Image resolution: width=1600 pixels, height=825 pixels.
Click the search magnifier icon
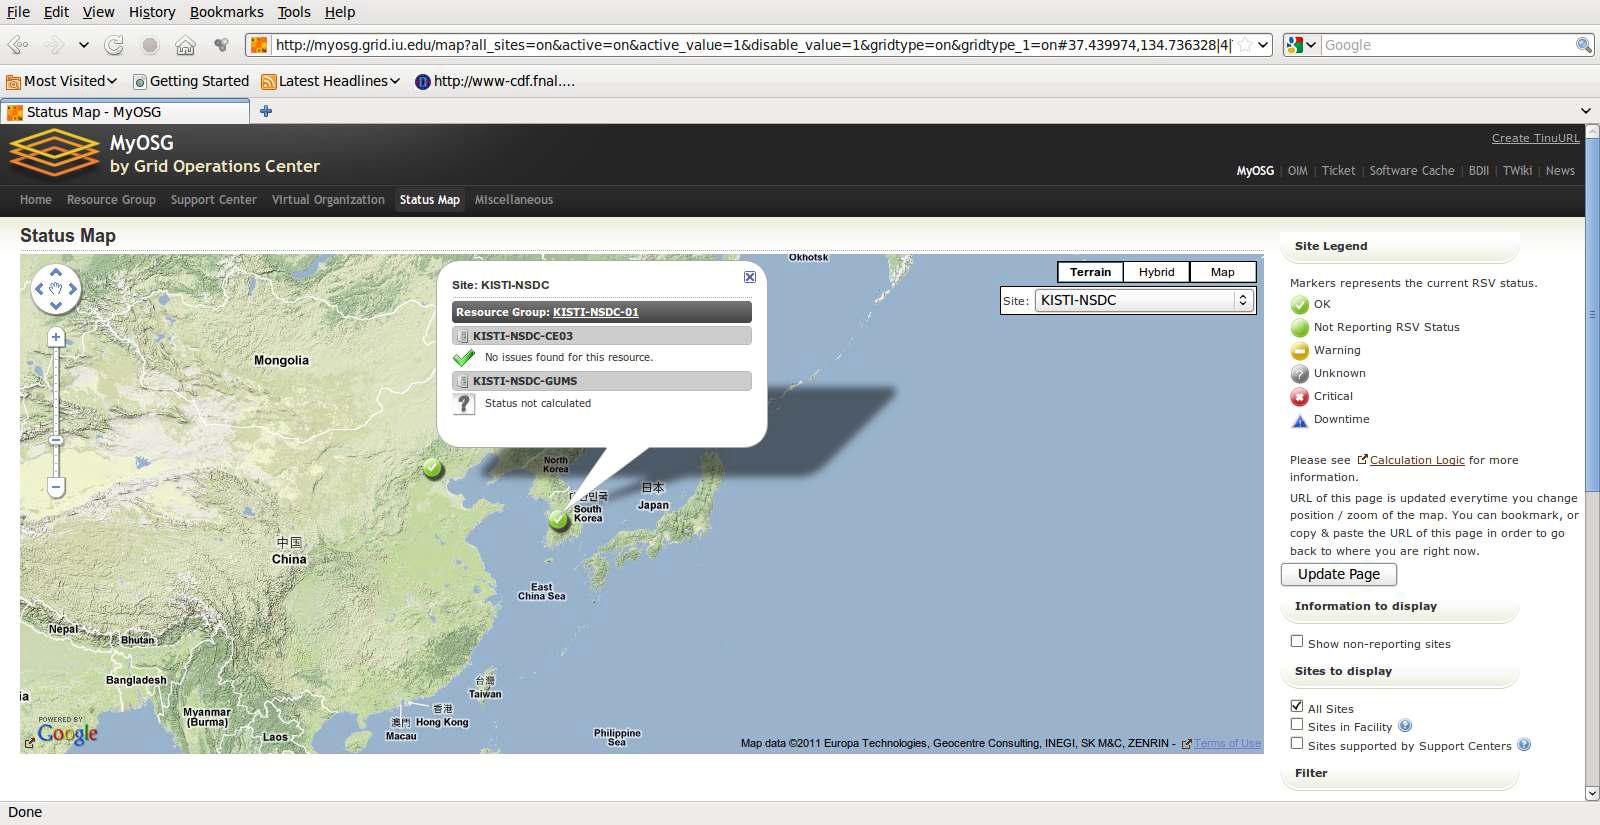1583,45
